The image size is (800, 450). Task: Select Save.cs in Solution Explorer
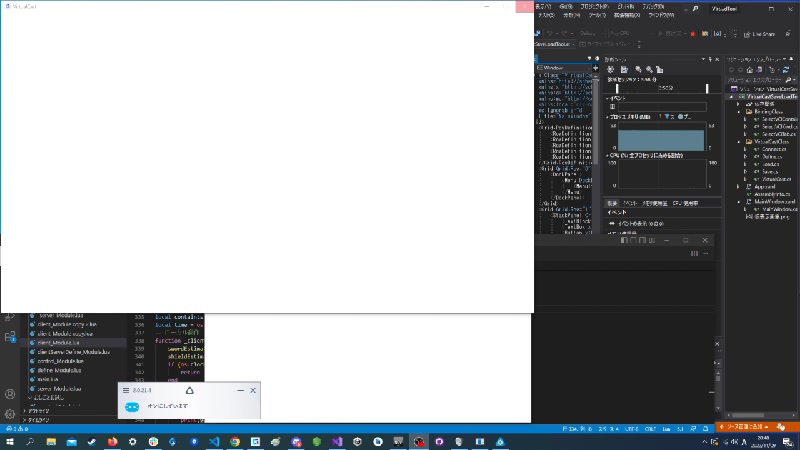pos(770,171)
